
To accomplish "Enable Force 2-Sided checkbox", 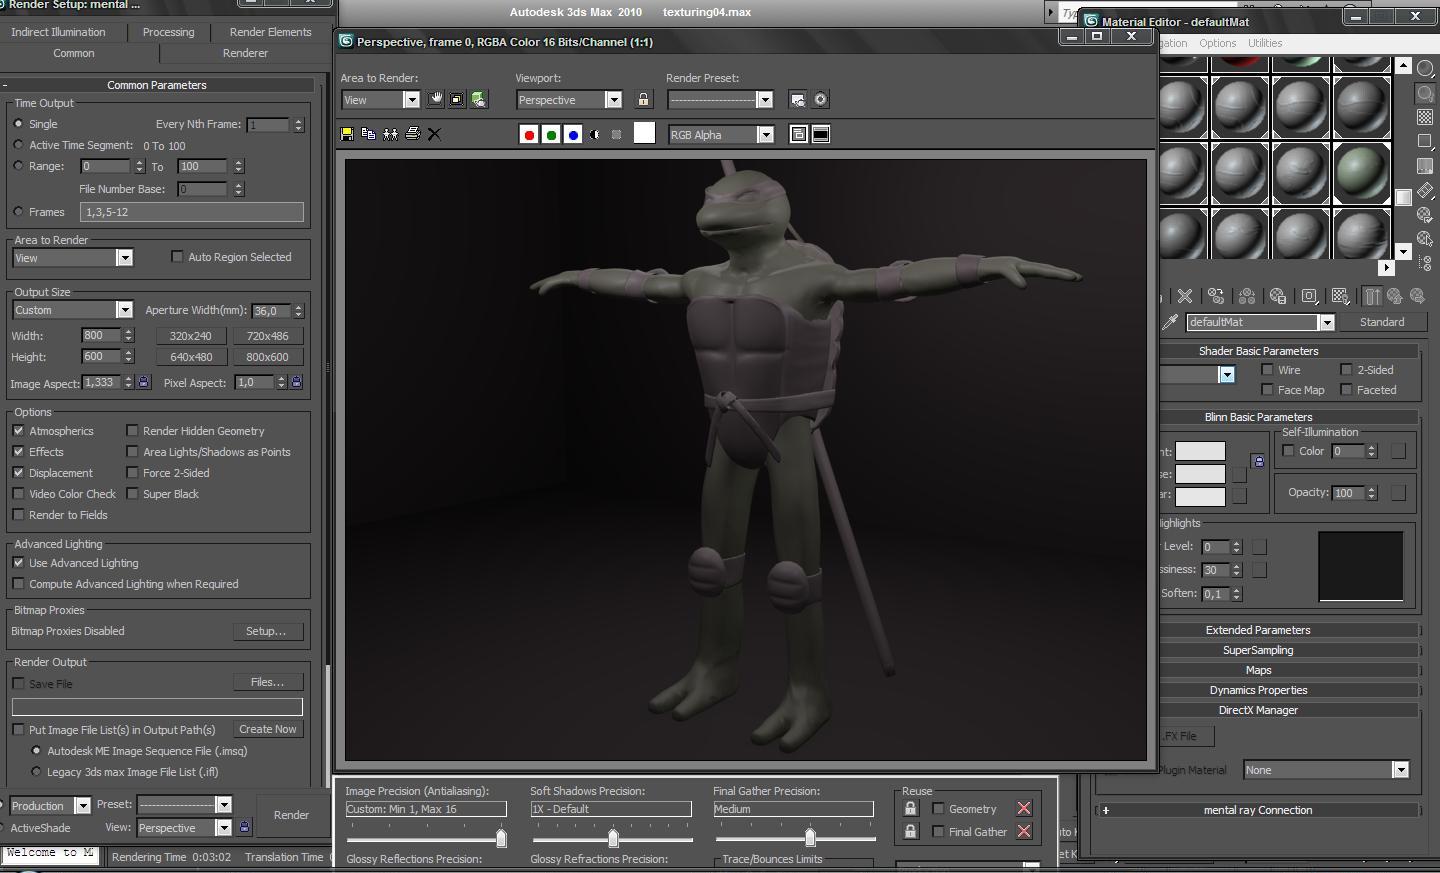I will click(x=132, y=473).
